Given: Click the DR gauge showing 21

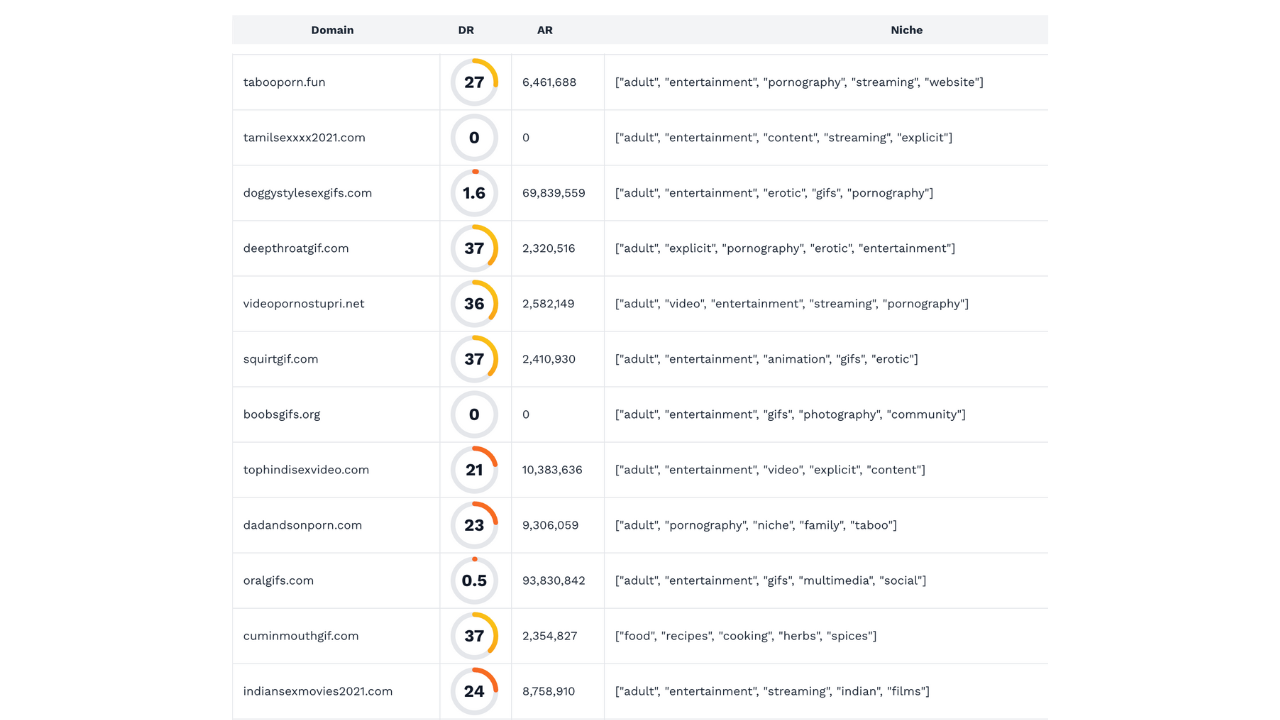Looking at the screenshot, I should 474,469.
